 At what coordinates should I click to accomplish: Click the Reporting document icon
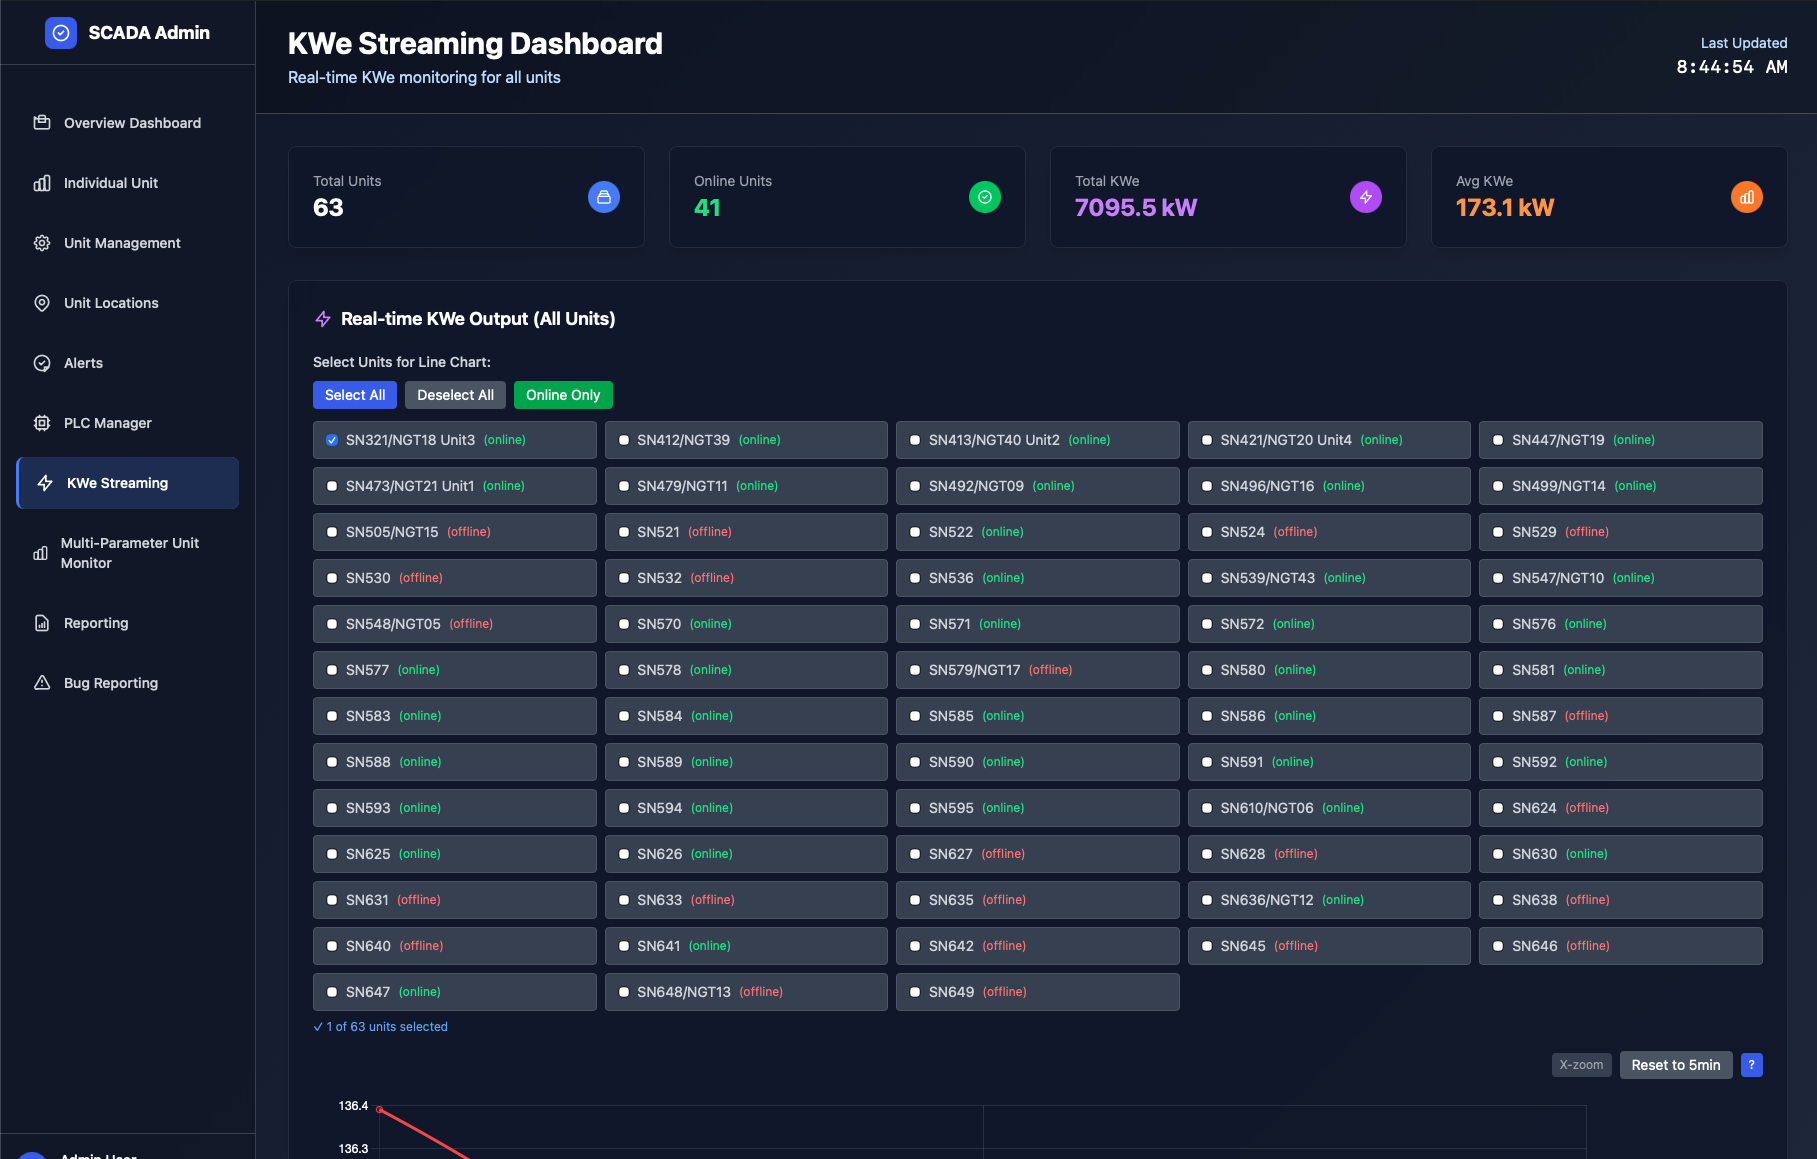click(x=42, y=623)
